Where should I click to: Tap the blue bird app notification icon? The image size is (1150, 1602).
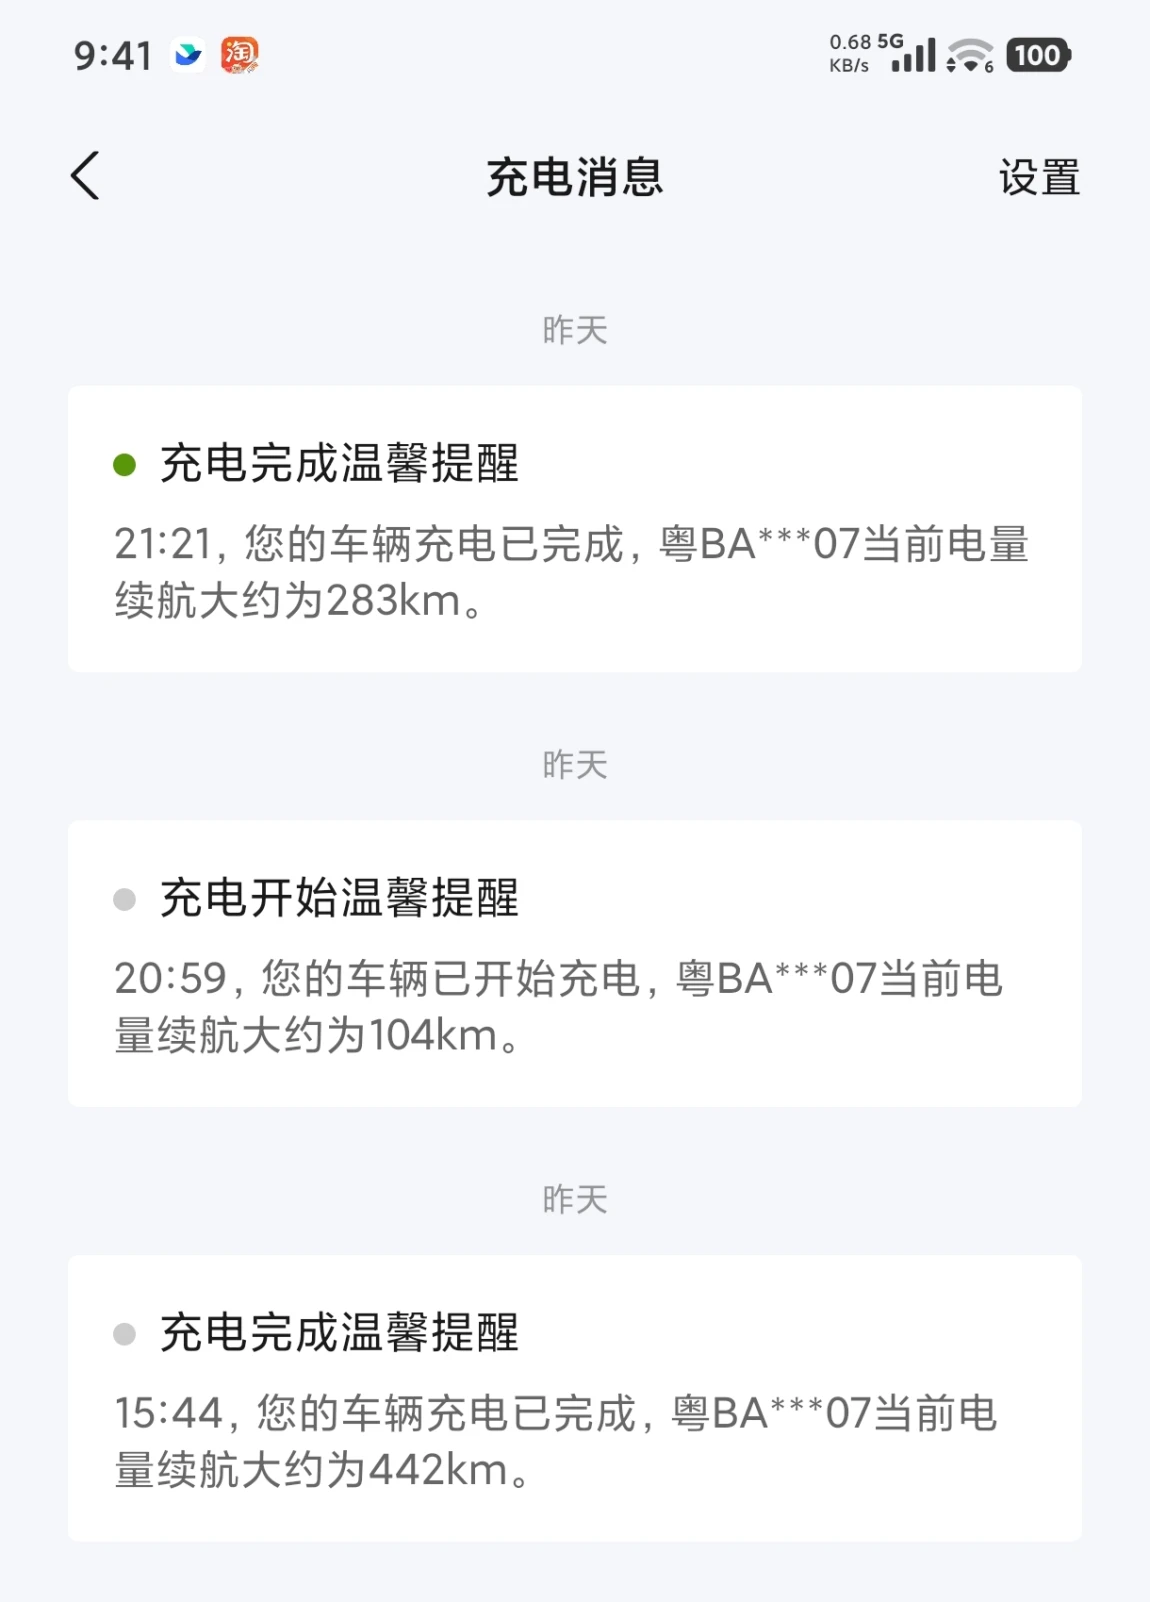click(188, 55)
